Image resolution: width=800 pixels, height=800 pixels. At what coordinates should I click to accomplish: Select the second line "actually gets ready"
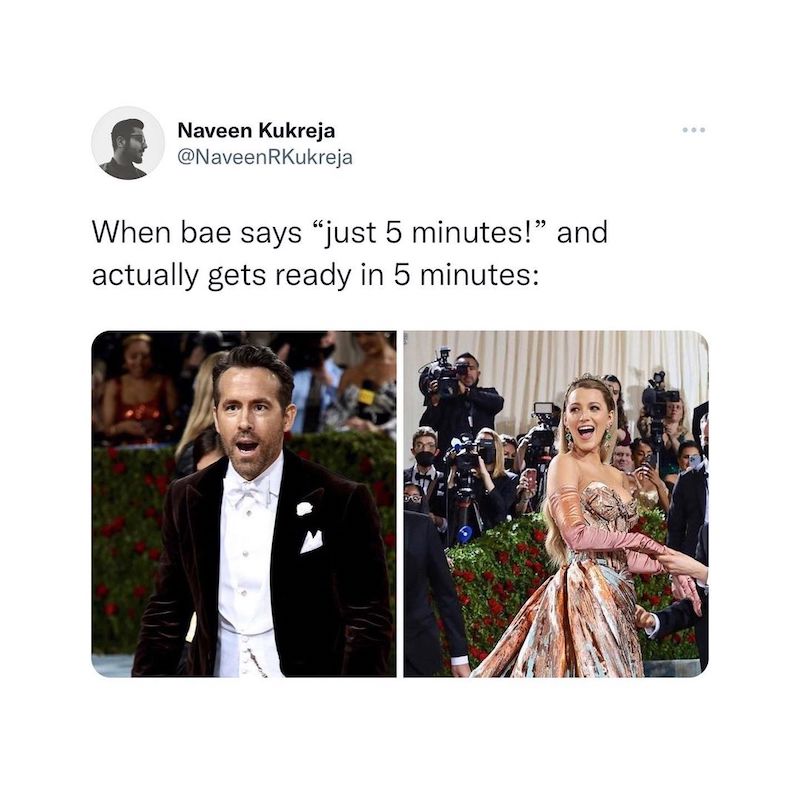pos(315,276)
